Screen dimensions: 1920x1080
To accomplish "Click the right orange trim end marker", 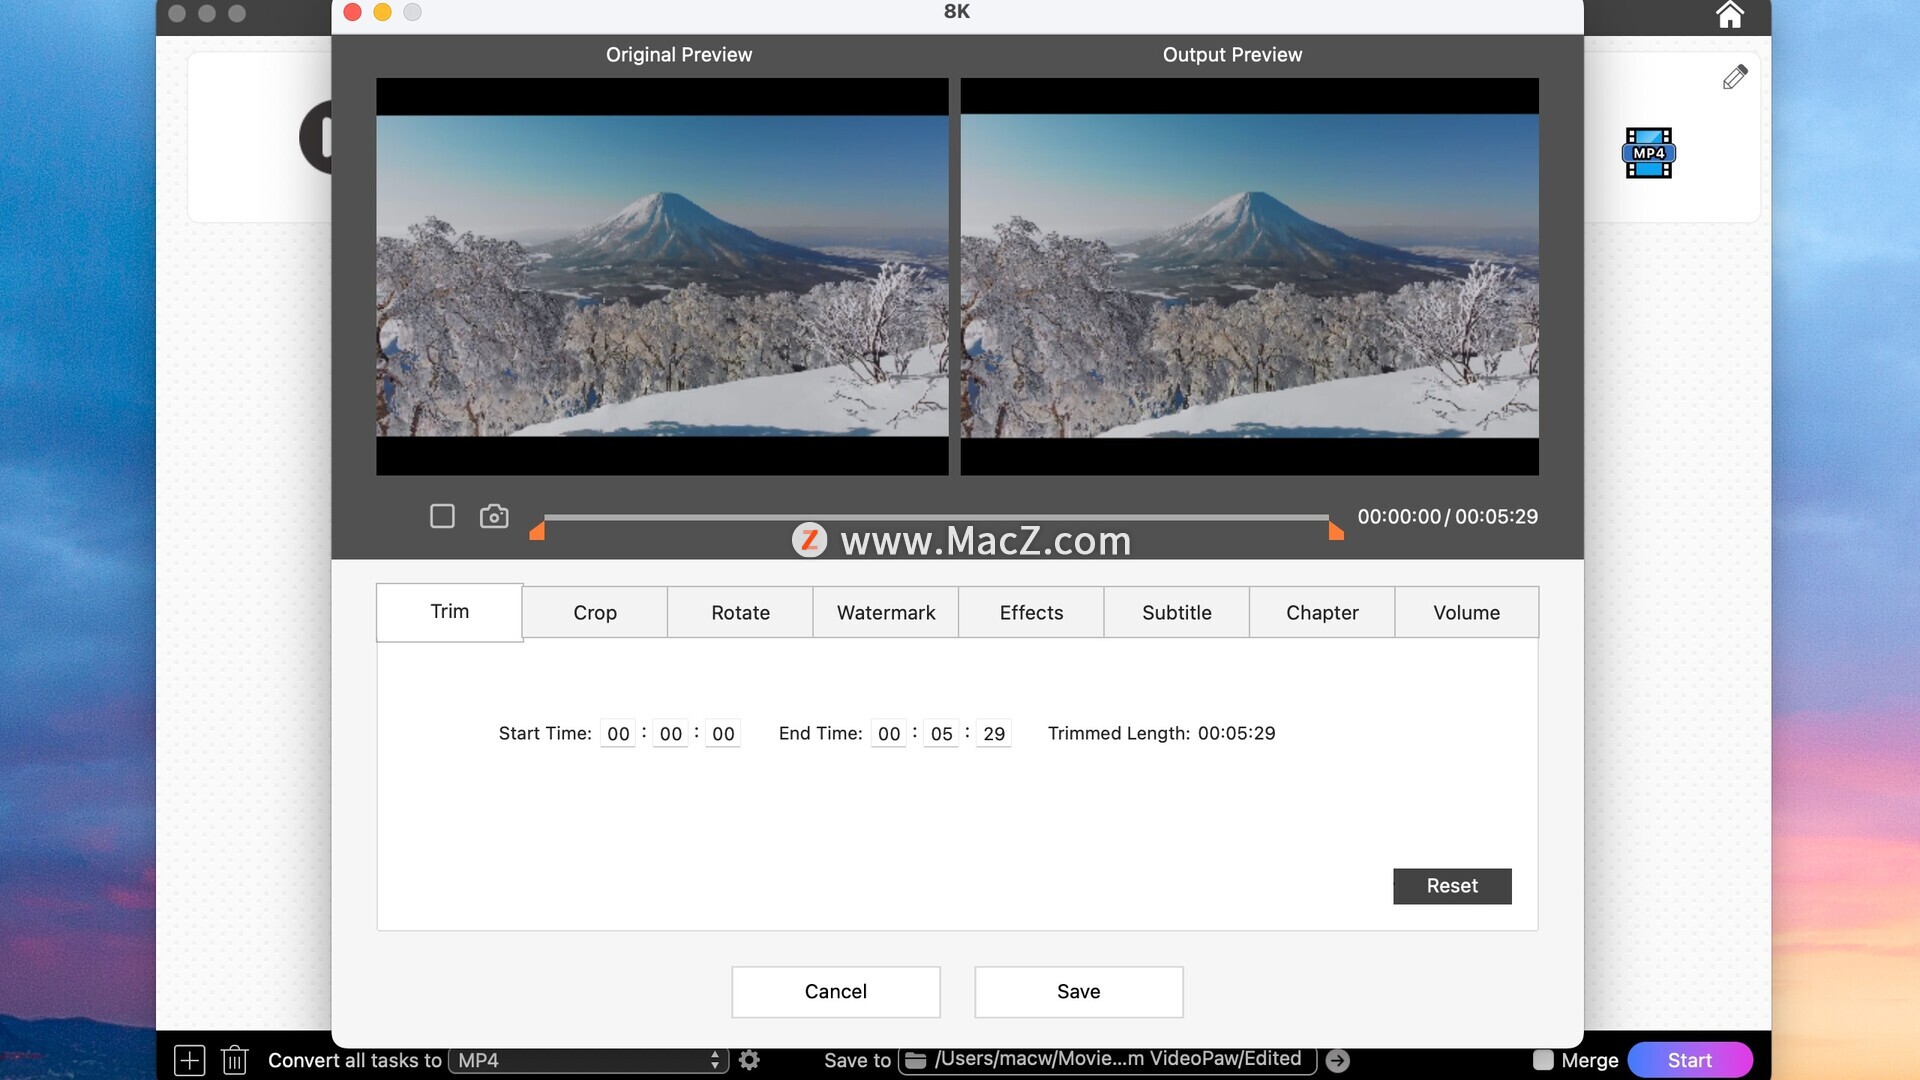I will (1336, 531).
